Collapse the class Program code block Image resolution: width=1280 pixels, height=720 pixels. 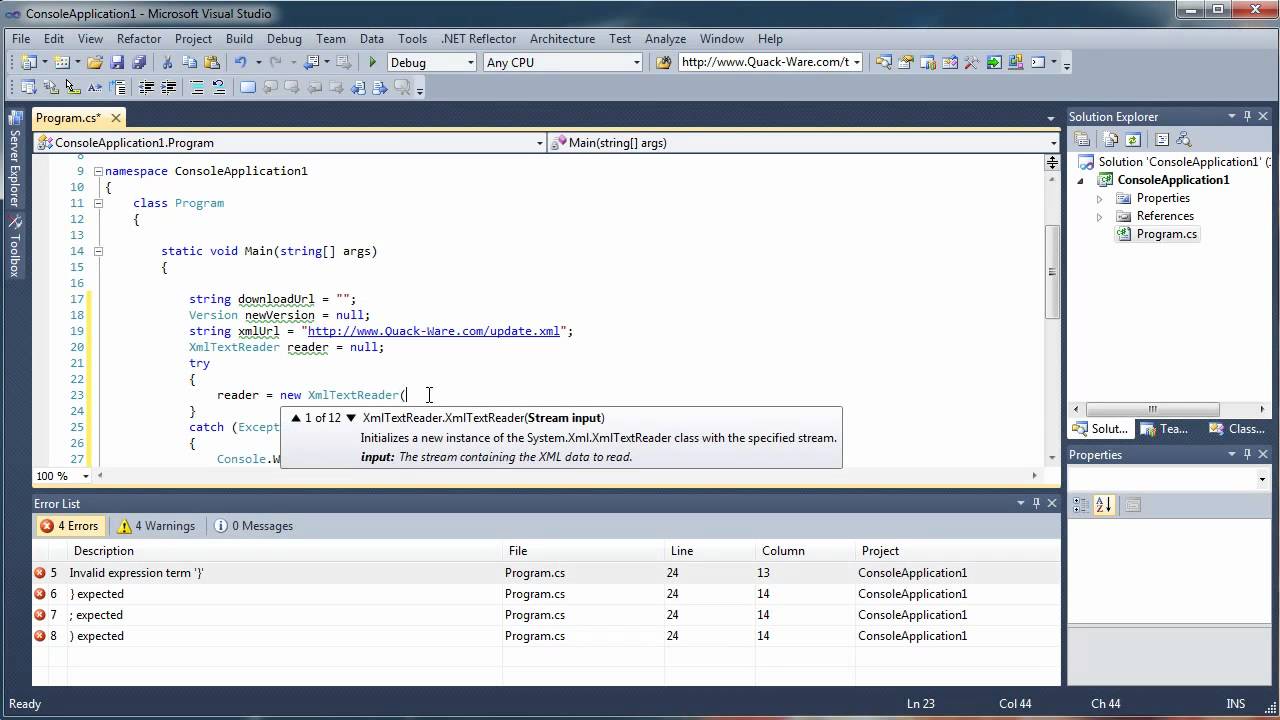pos(98,203)
